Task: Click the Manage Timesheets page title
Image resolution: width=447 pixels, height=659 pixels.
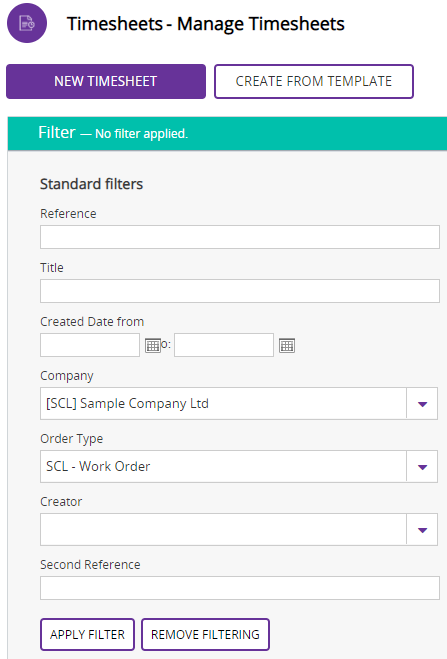Action: [x=206, y=24]
